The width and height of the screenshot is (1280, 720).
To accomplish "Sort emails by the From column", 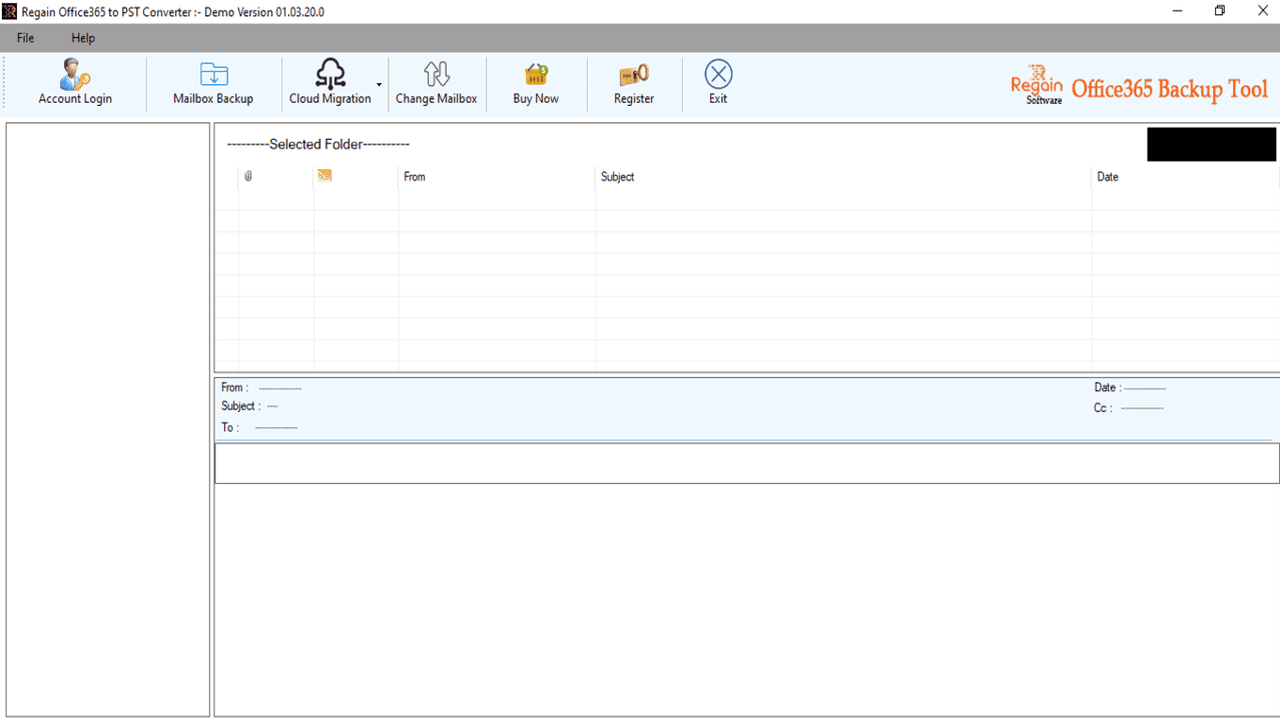I will 413,176.
